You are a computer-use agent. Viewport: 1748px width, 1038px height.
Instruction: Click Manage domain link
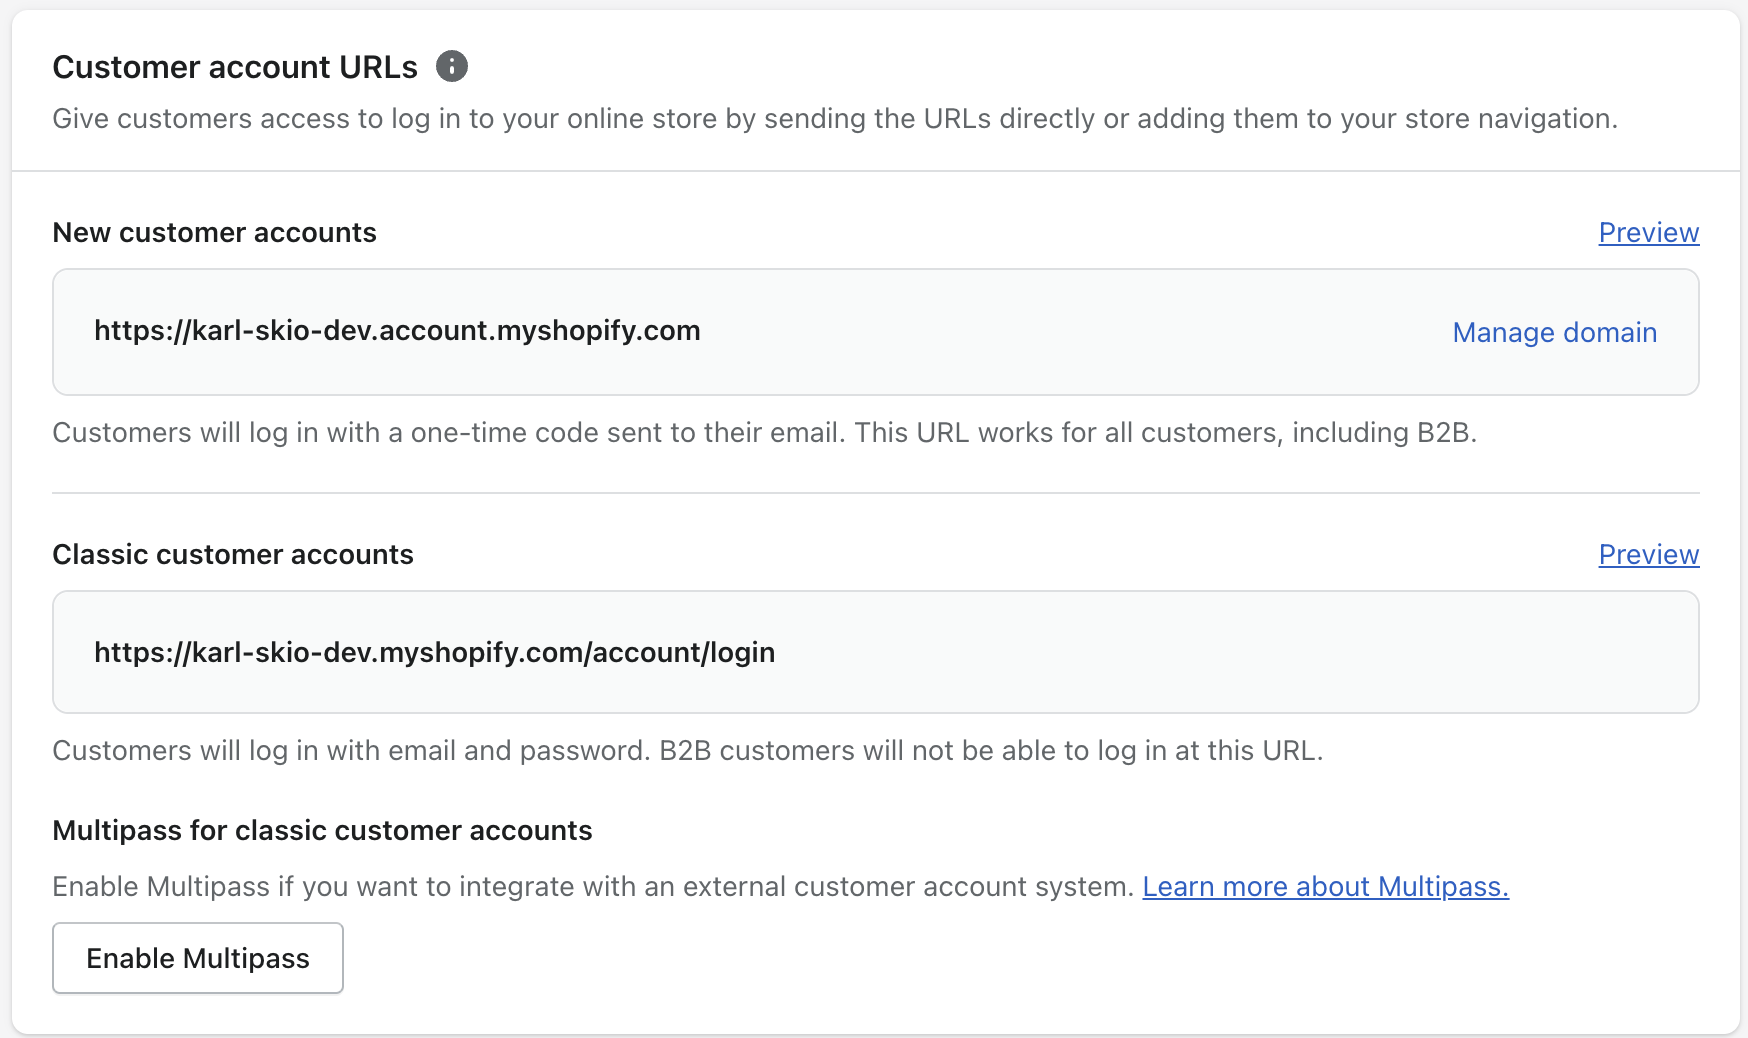pyautogui.click(x=1555, y=332)
